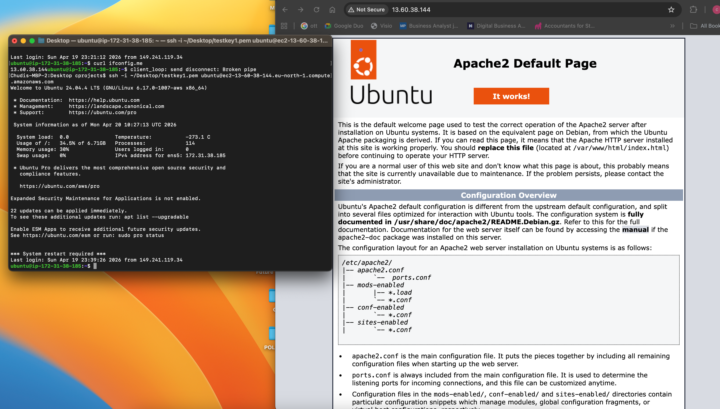Click 'System restart required' line in terminal
The image size is (720, 409).
pyautogui.click(x=58, y=253)
